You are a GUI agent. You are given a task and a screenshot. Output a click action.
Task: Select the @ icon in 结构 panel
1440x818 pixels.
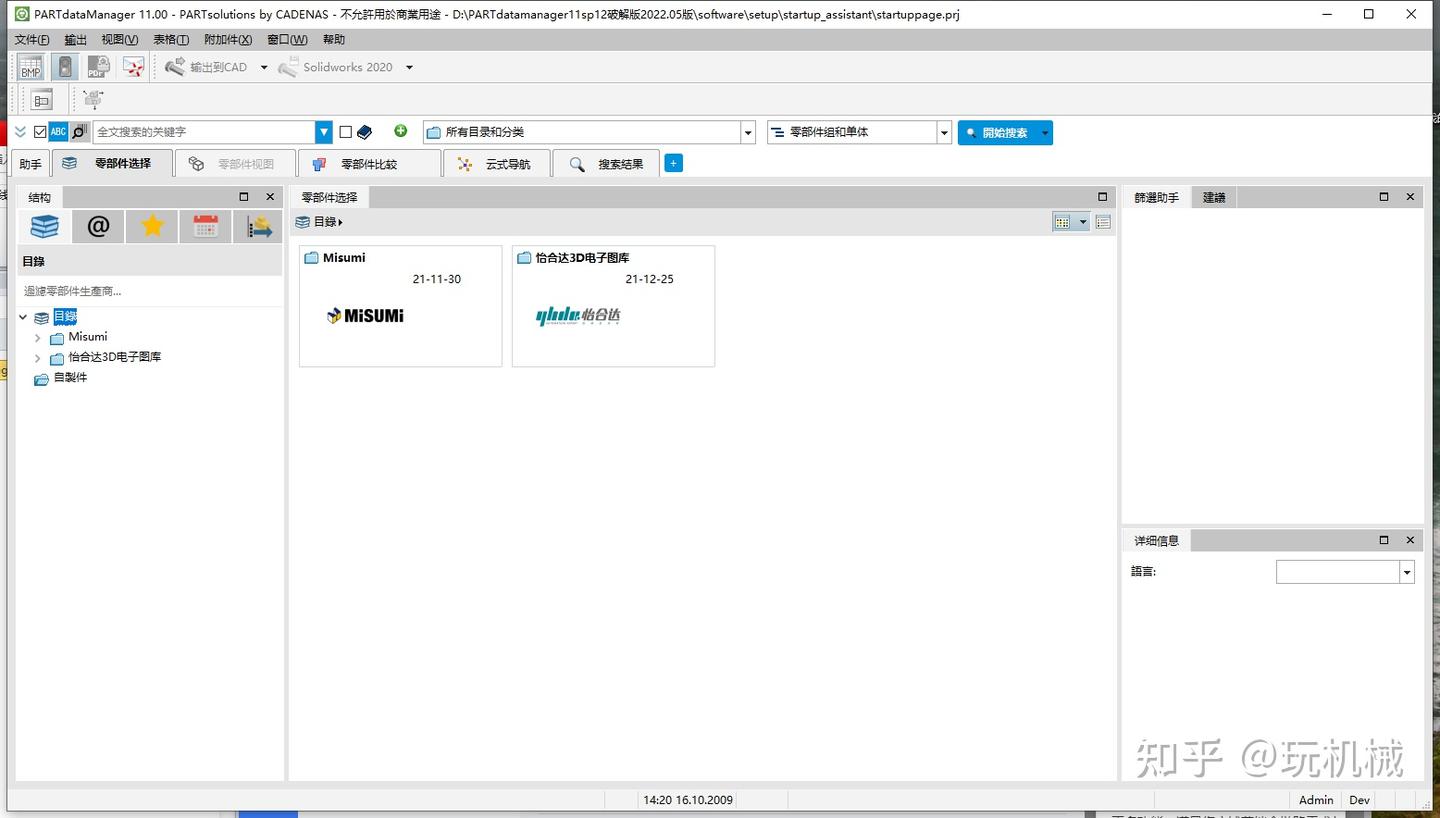98,227
